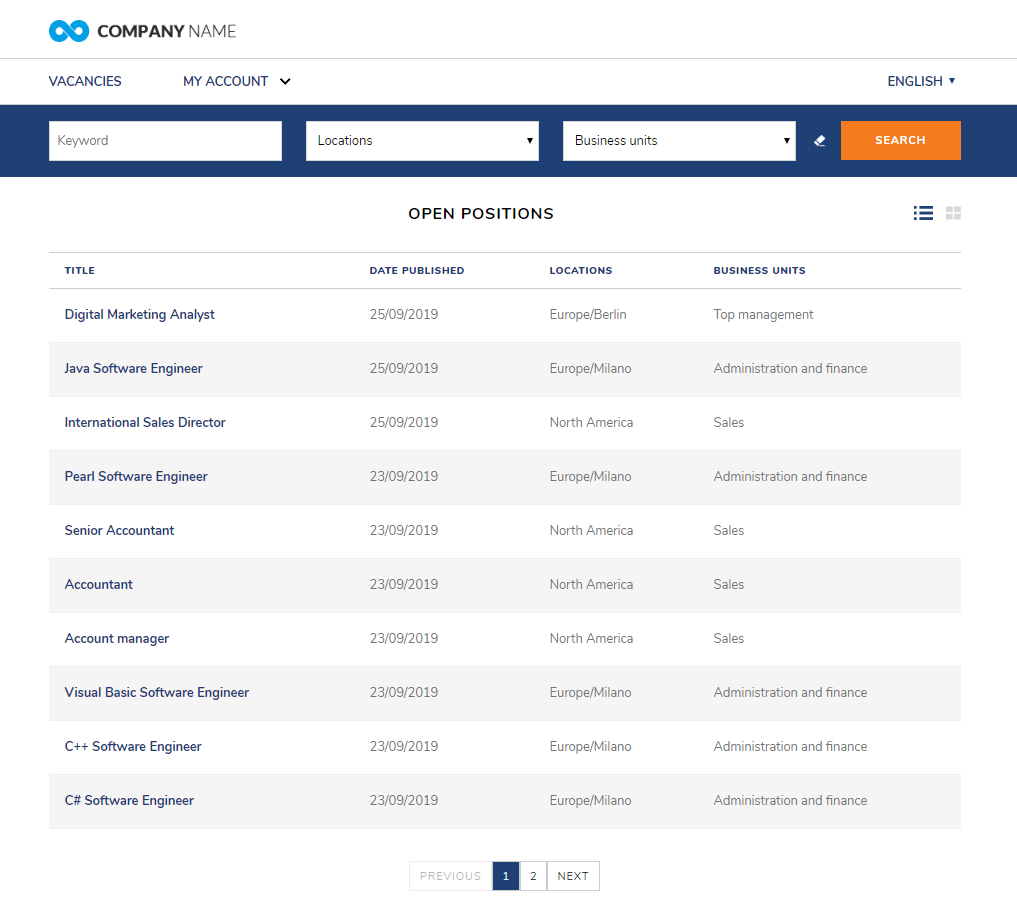Open the Senior Accountant vacancy

coord(119,530)
